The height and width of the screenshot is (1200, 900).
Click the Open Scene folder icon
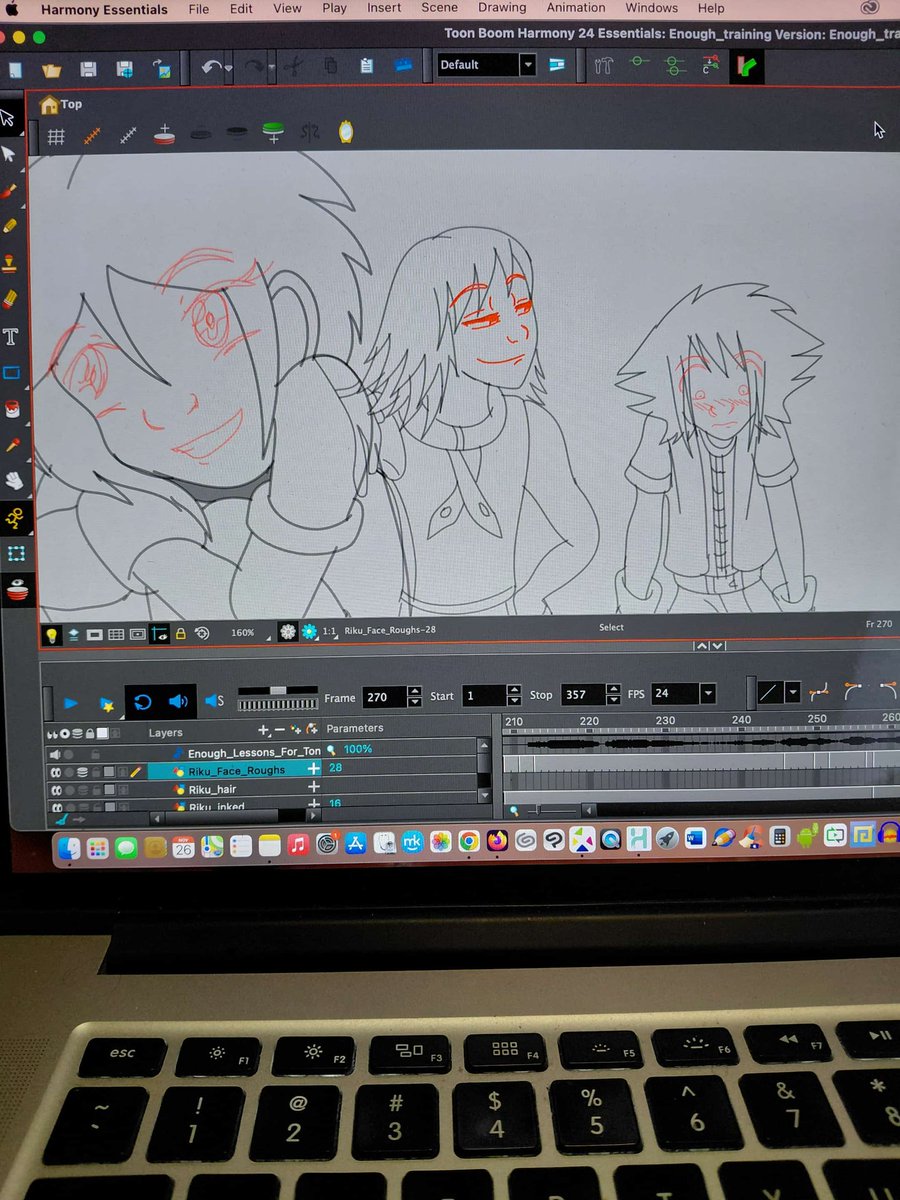pos(52,69)
